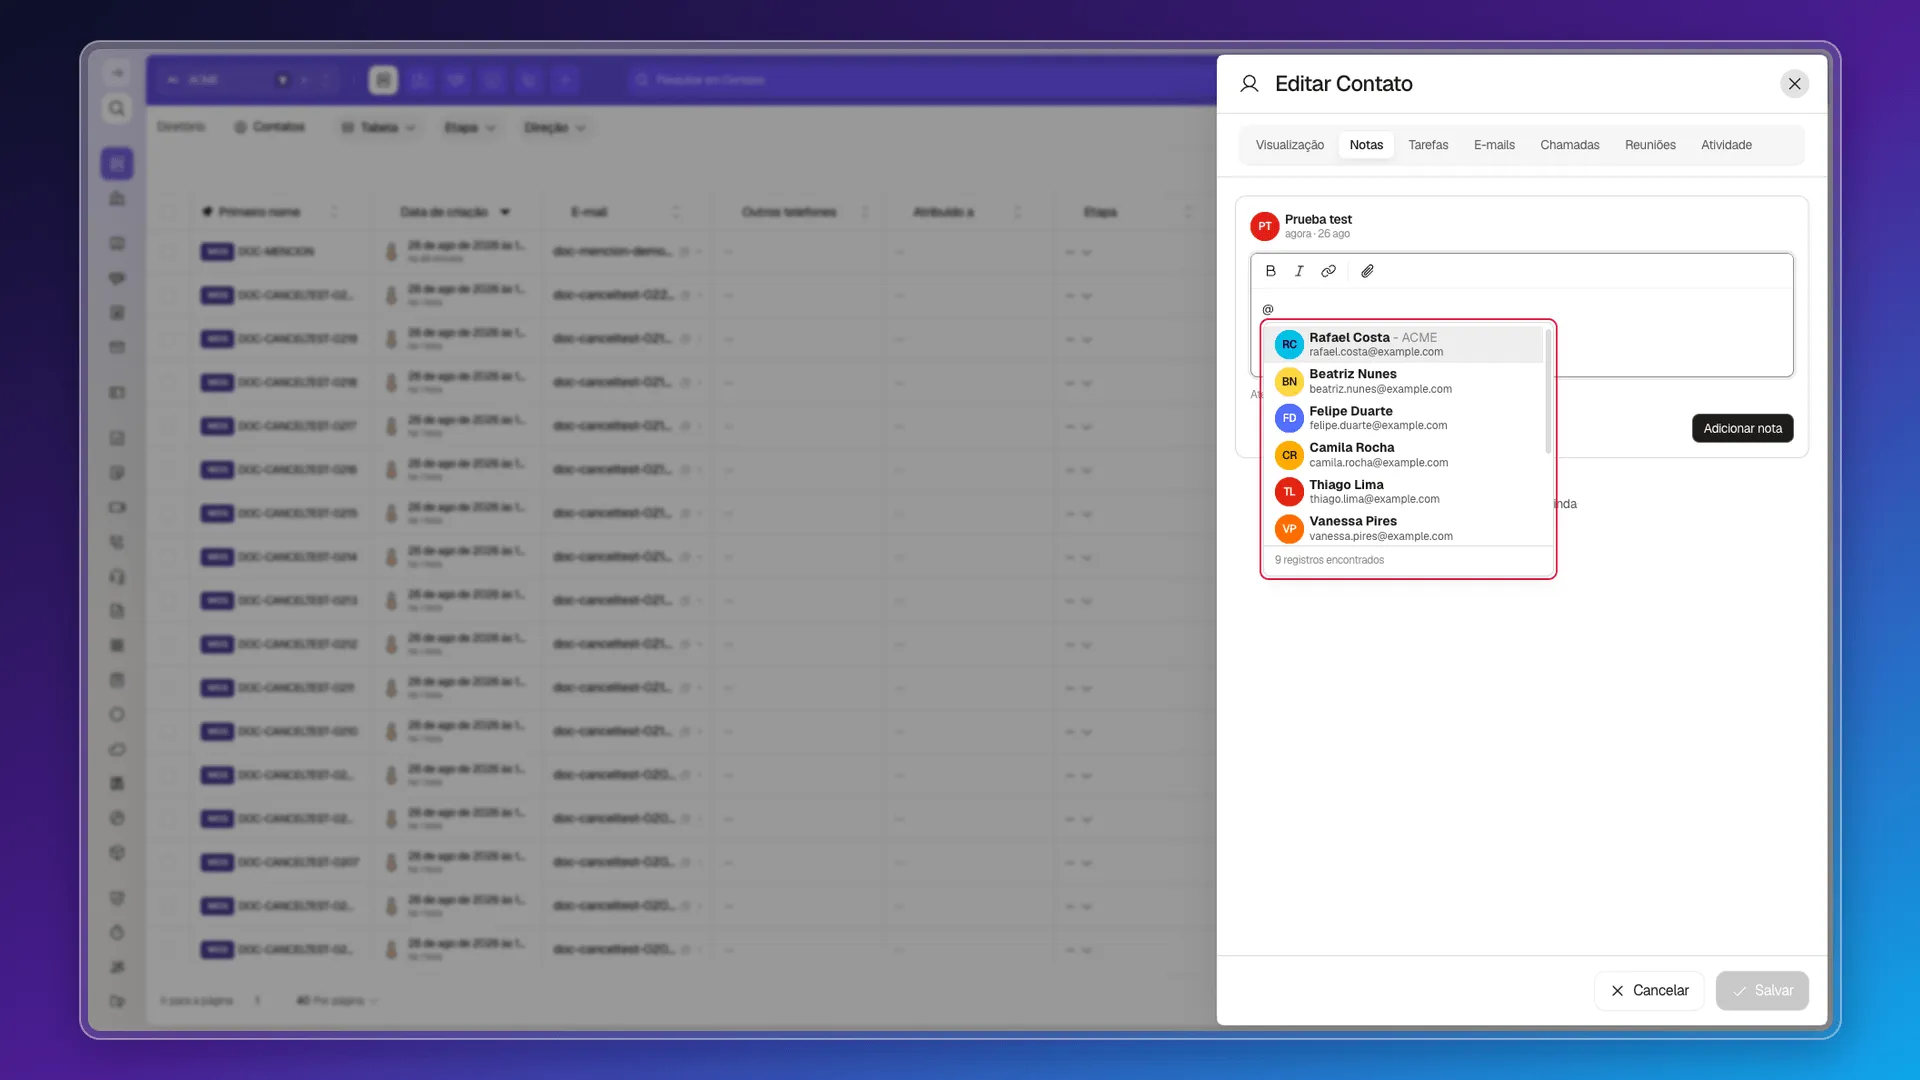1920x1080 pixels.
Task: Click the mention list scrollbar
Action: click(x=1548, y=392)
